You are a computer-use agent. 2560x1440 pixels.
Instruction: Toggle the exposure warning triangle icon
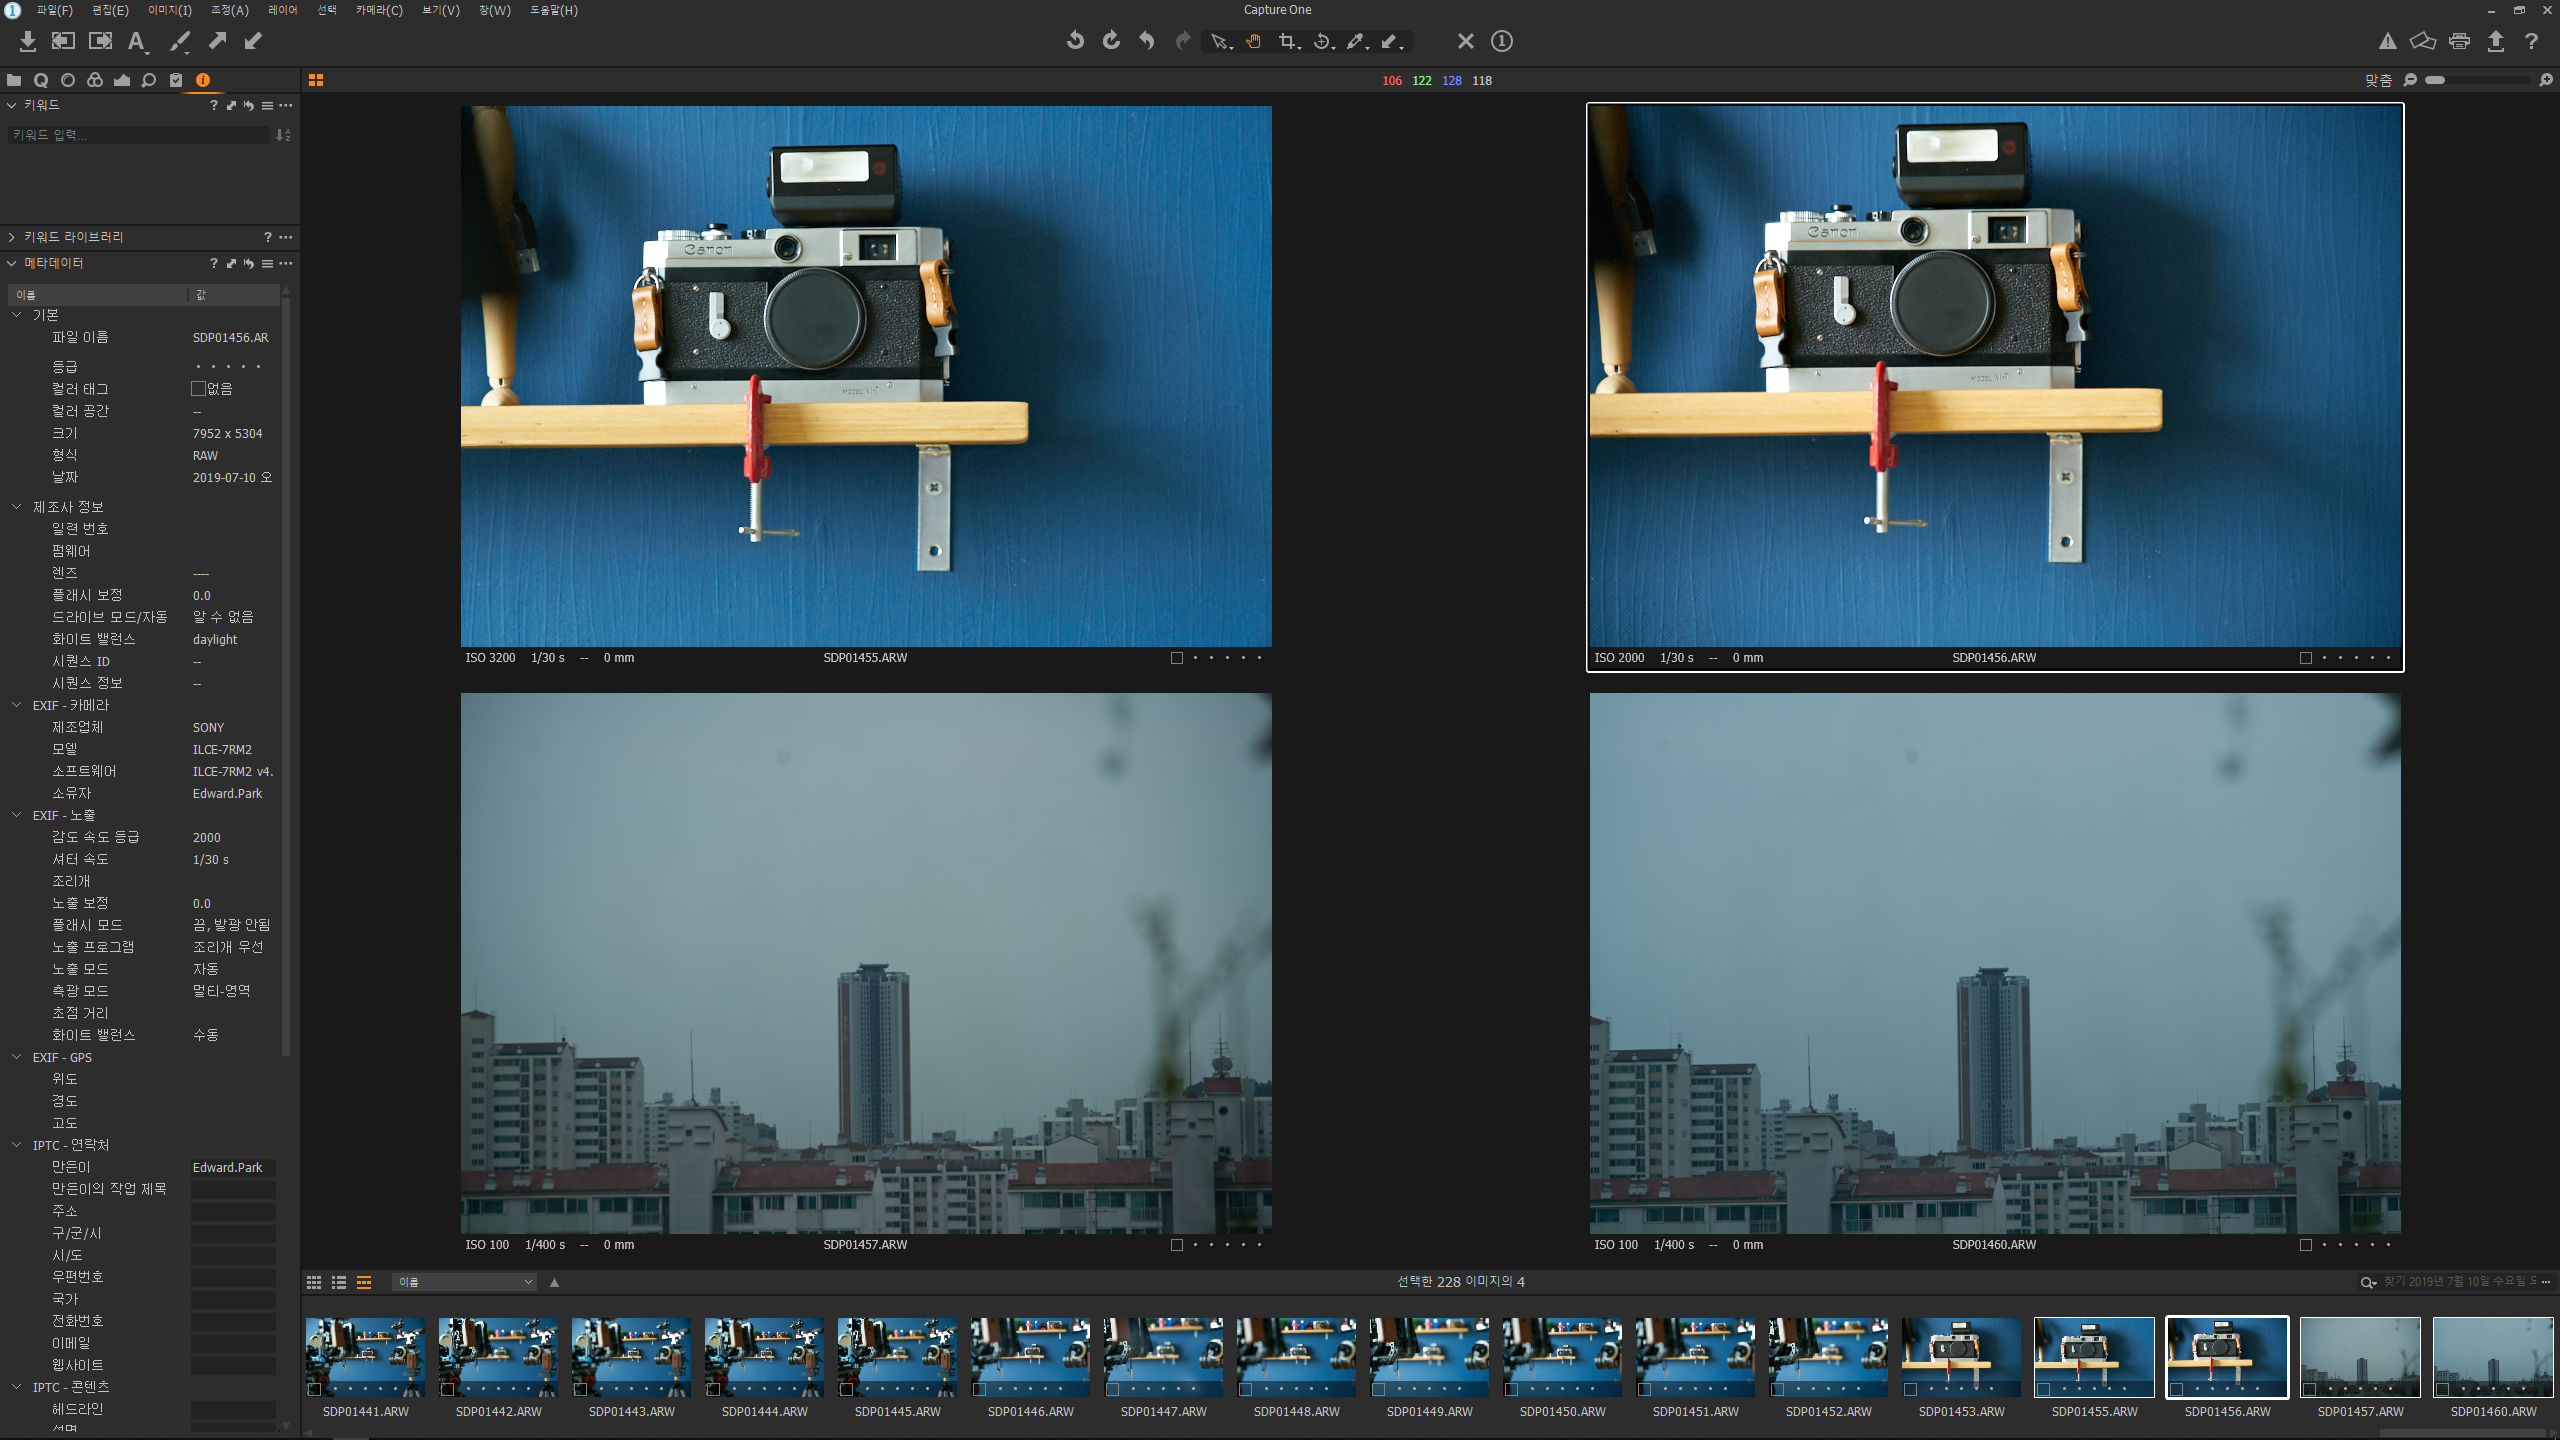(2387, 41)
